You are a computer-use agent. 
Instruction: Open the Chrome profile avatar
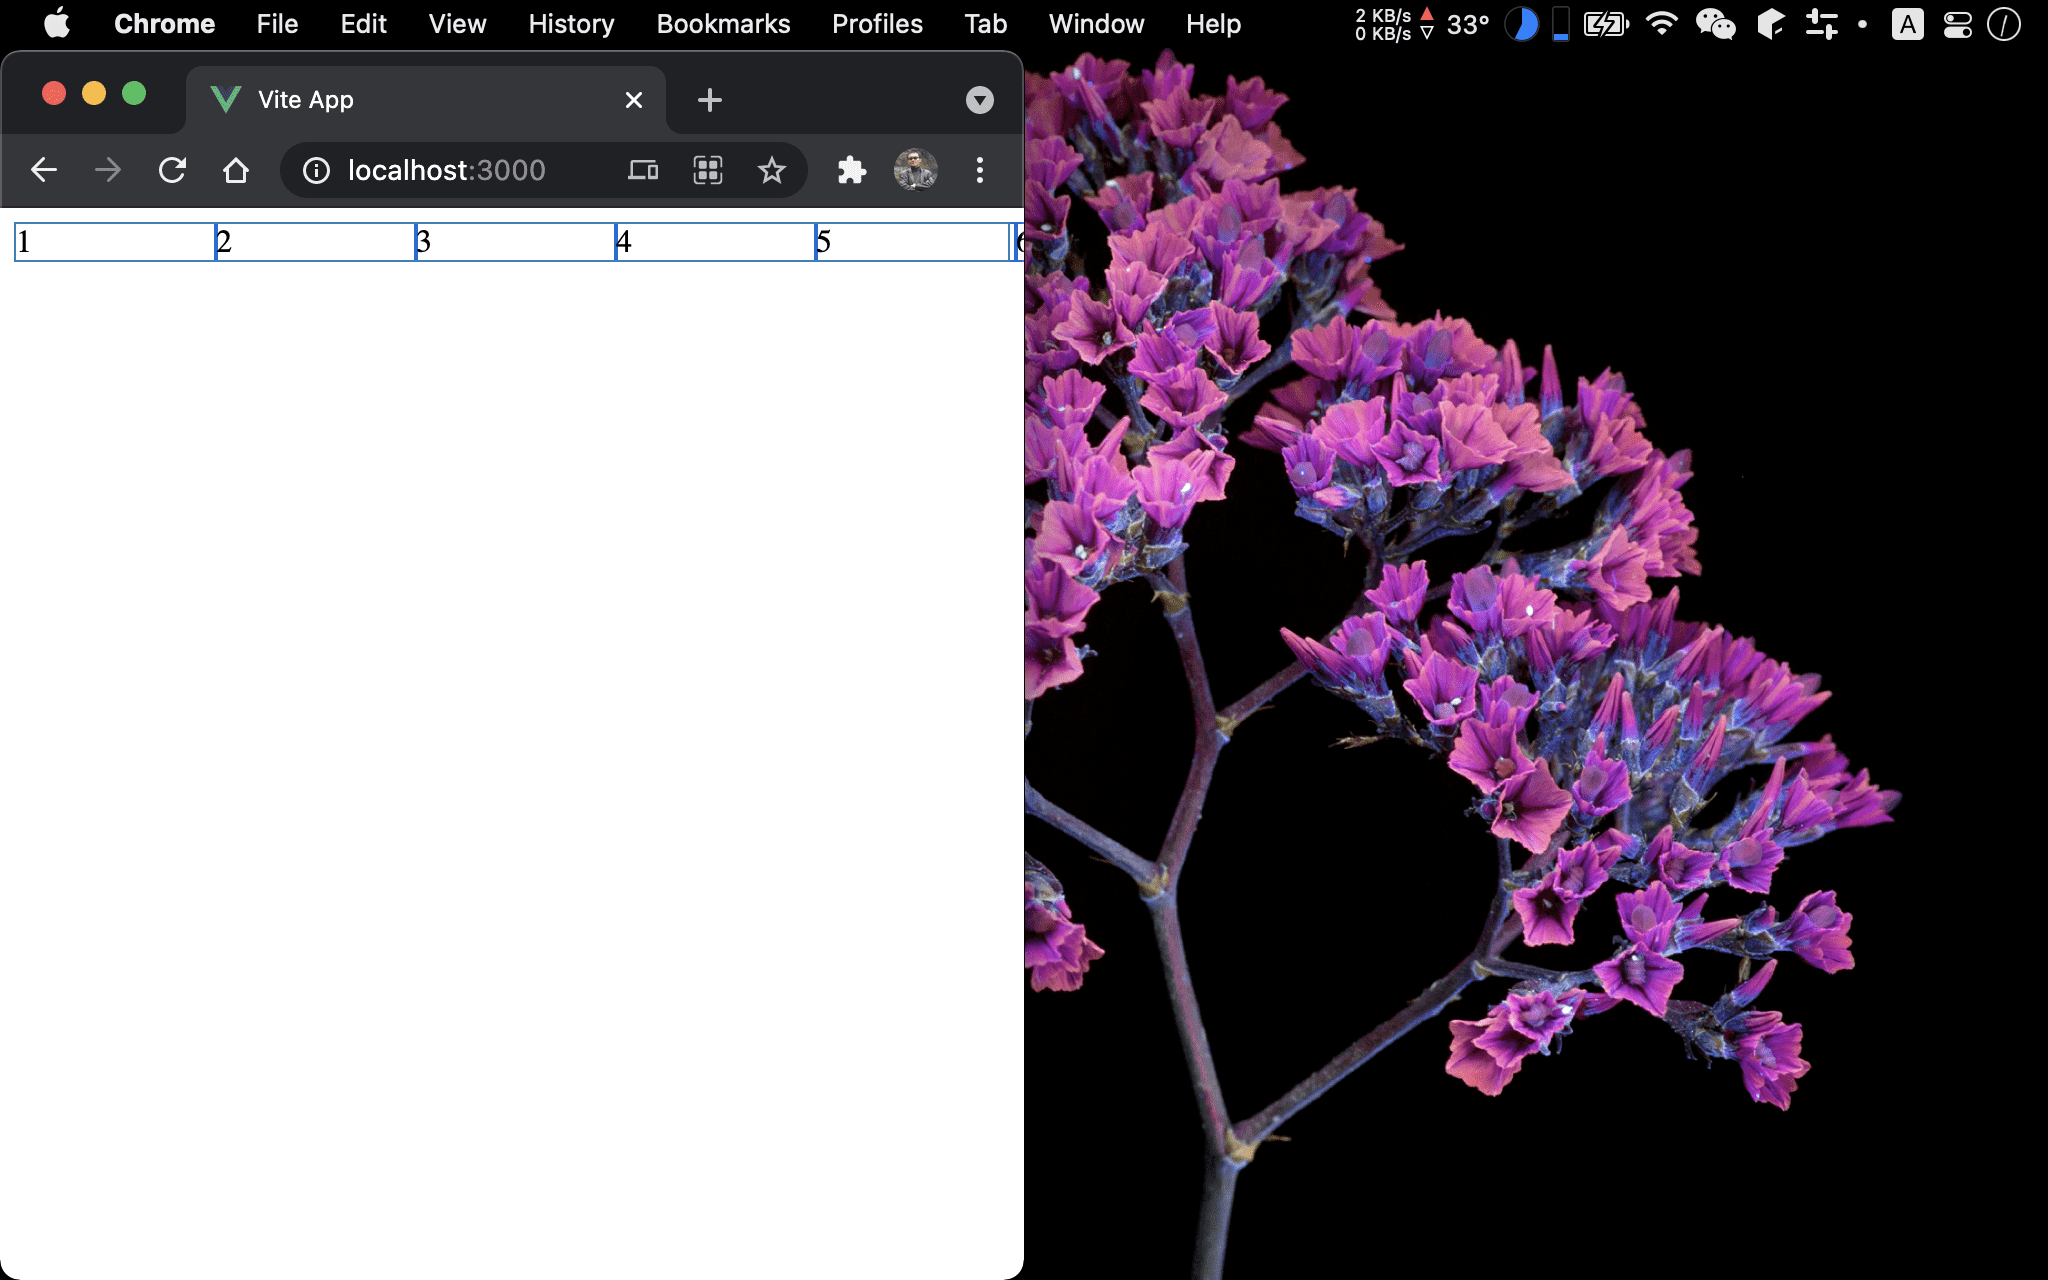pos(915,170)
